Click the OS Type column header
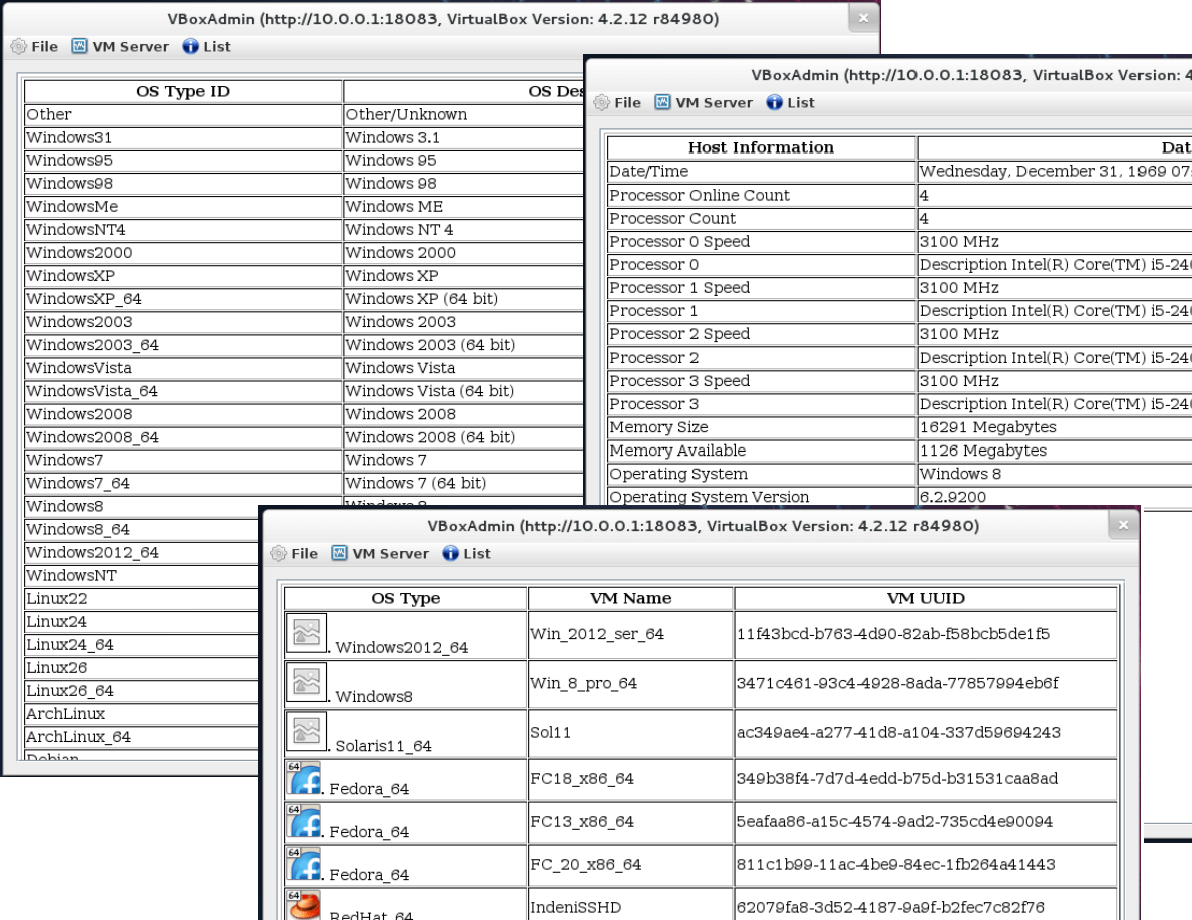Image resolution: width=1192 pixels, height=920 pixels. 405,598
